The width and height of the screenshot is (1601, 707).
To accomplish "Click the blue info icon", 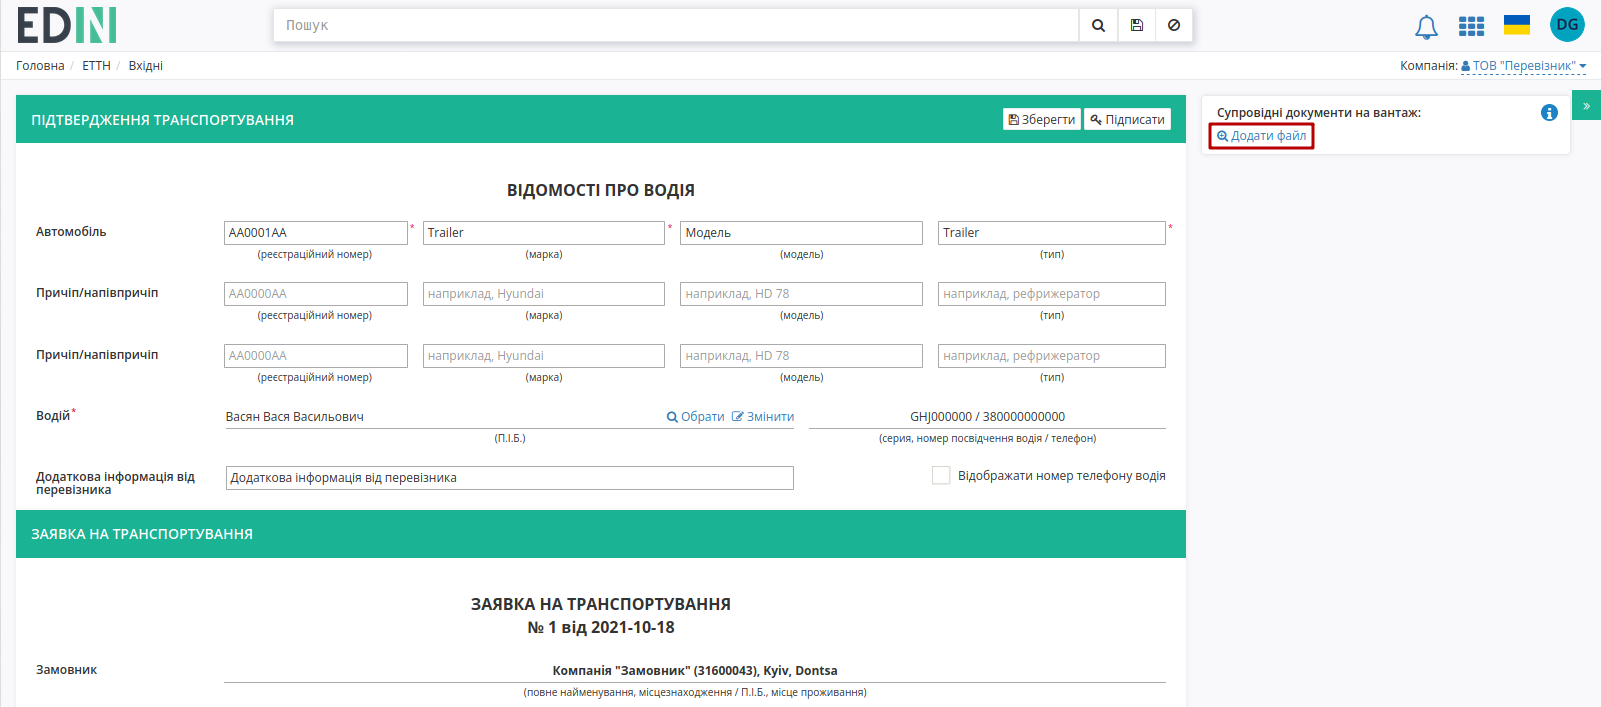I will [x=1549, y=113].
